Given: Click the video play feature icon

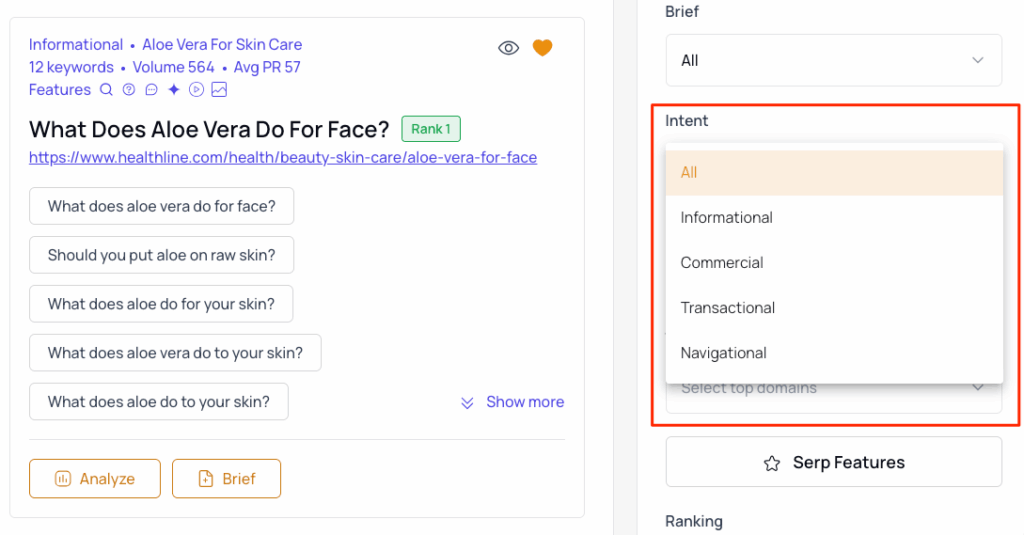Looking at the screenshot, I should click(x=196, y=90).
